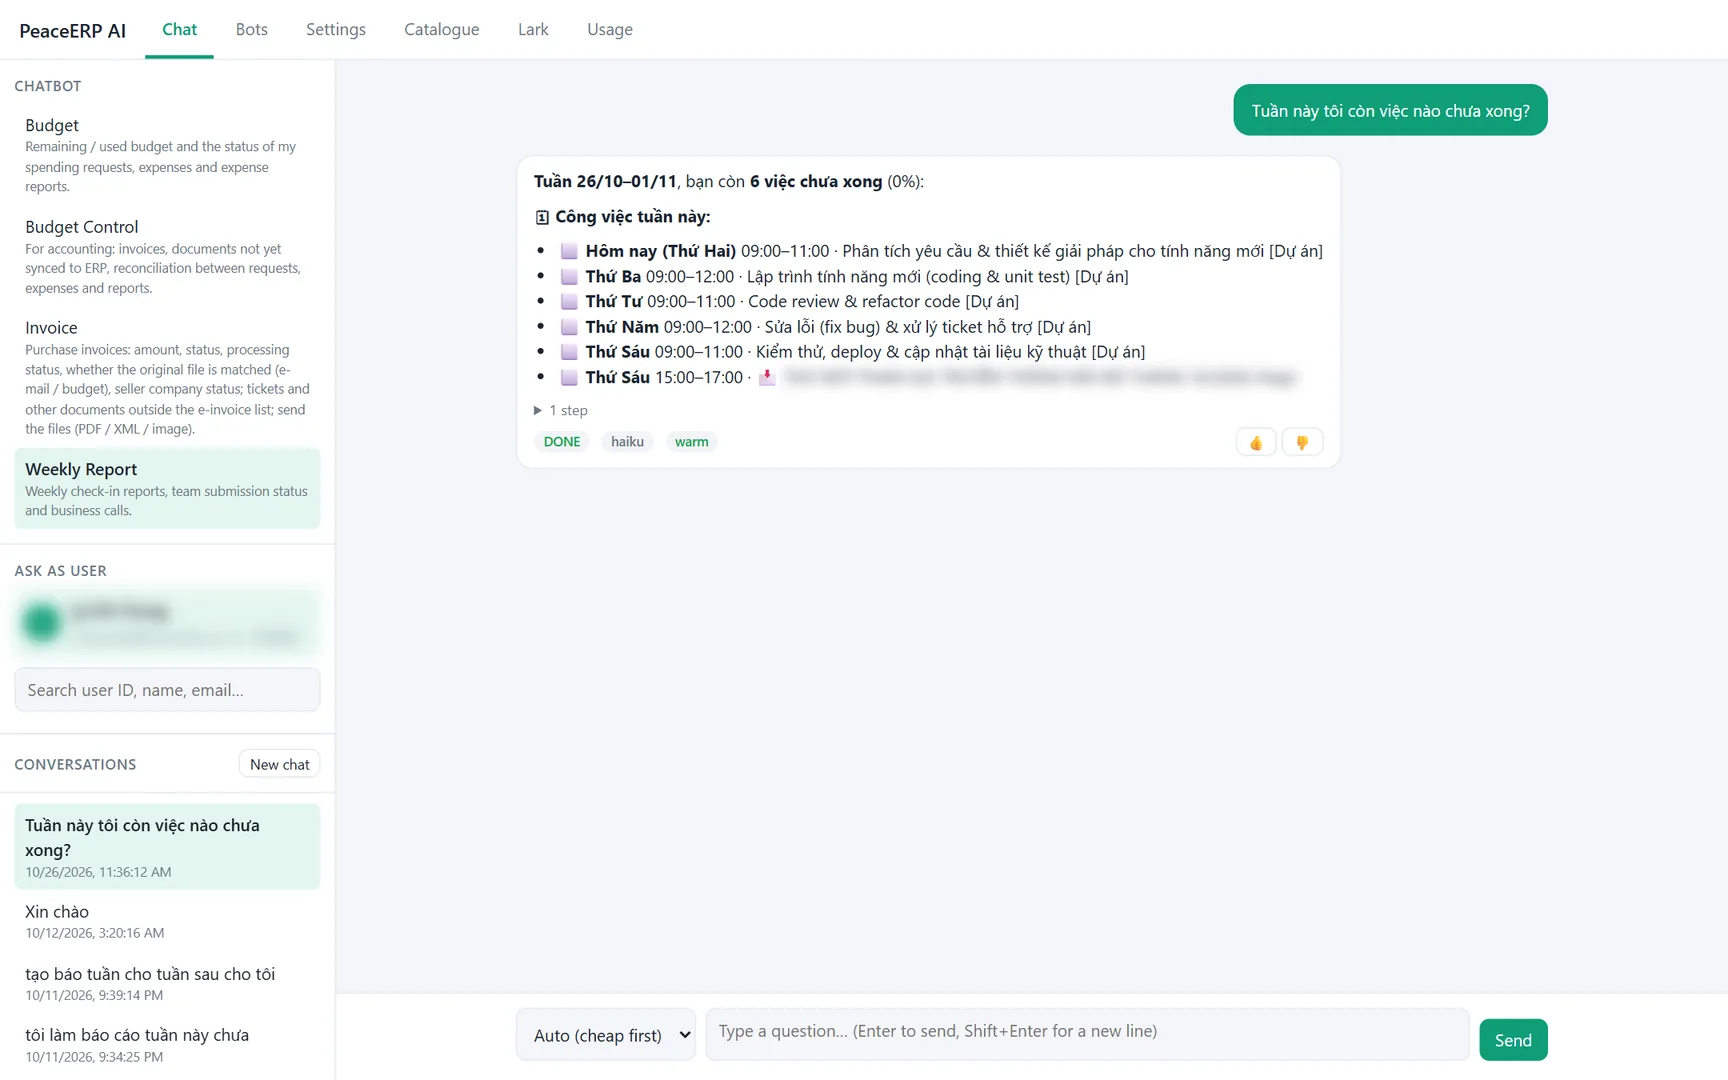Click the Search user ID input field
Image resolution: width=1728 pixels, height=1080 pixels.
167,690
